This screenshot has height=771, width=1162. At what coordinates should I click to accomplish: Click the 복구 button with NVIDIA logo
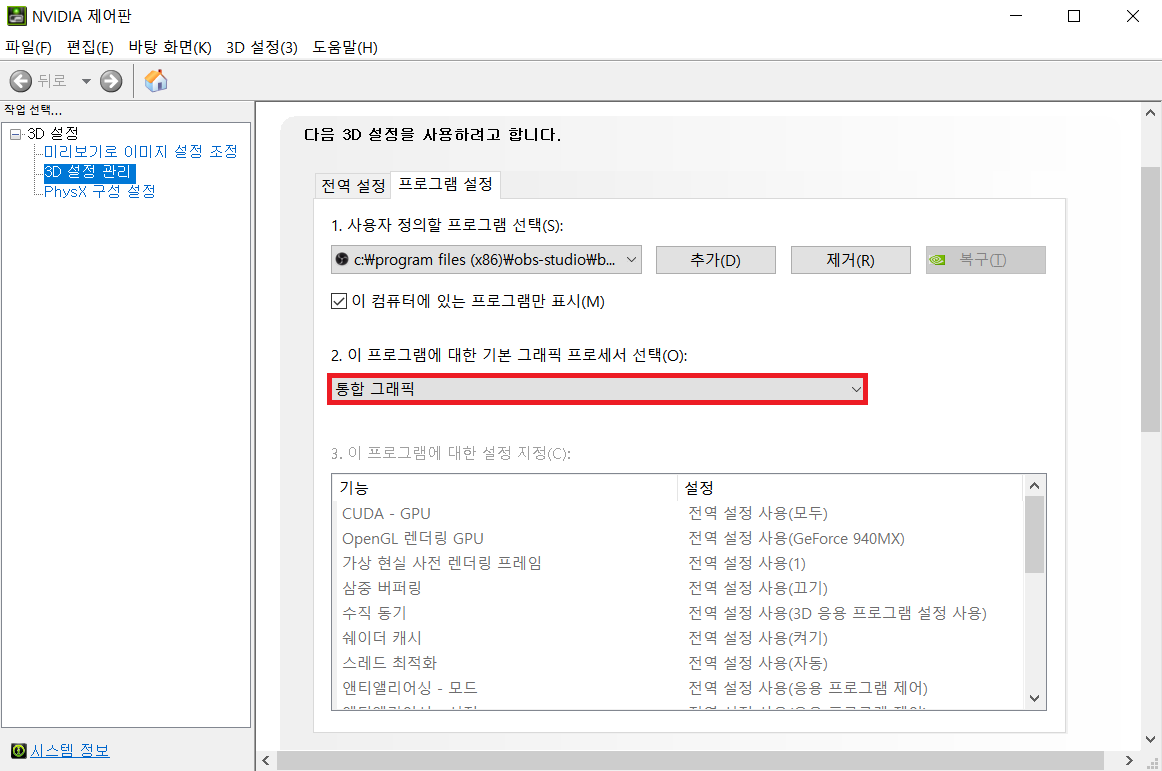[x=986, y=260]
